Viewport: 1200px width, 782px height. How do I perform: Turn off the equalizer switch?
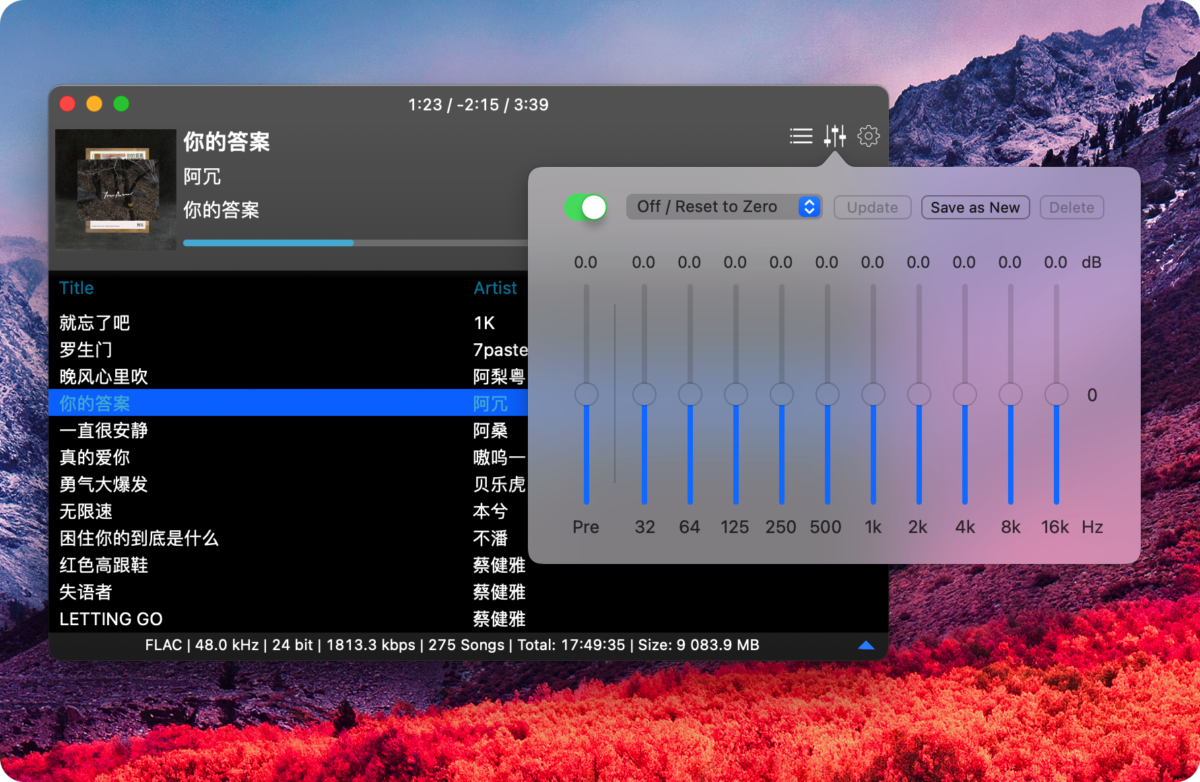point(586,207)
